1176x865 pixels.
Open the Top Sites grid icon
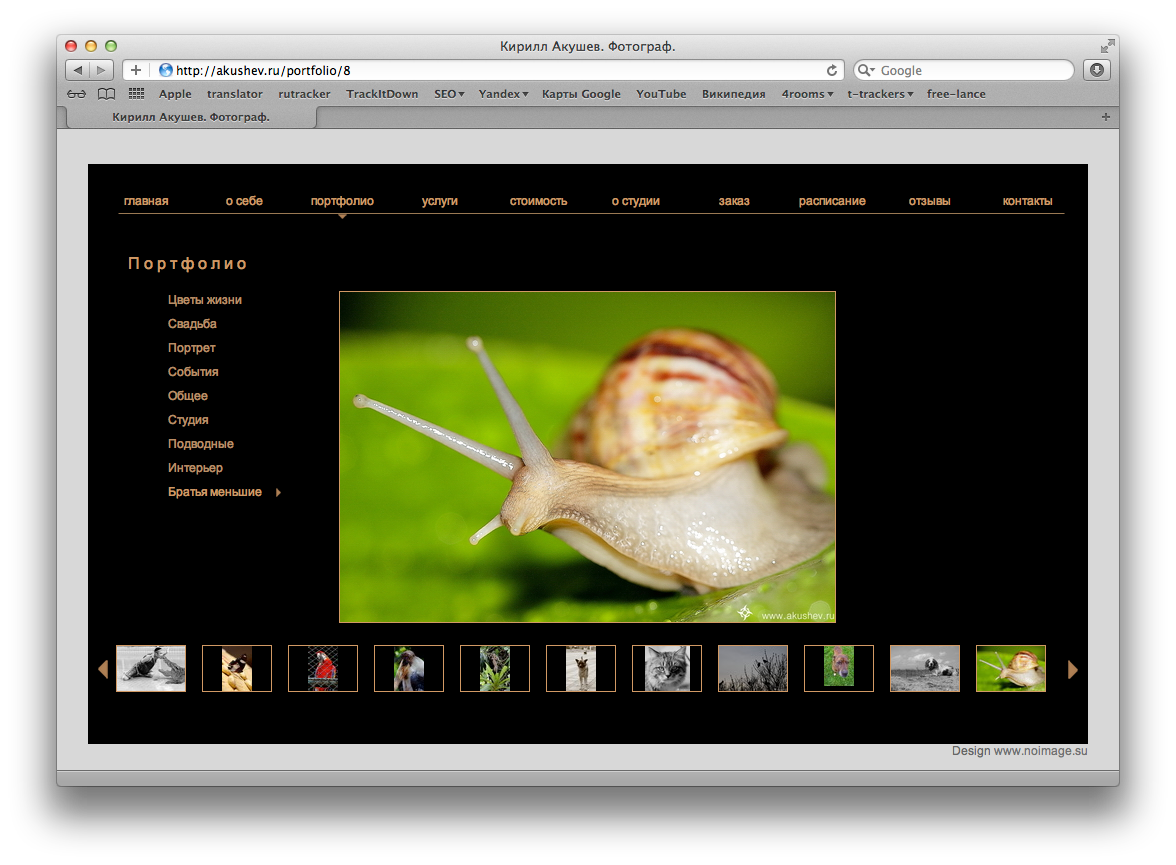pos(137,94)
